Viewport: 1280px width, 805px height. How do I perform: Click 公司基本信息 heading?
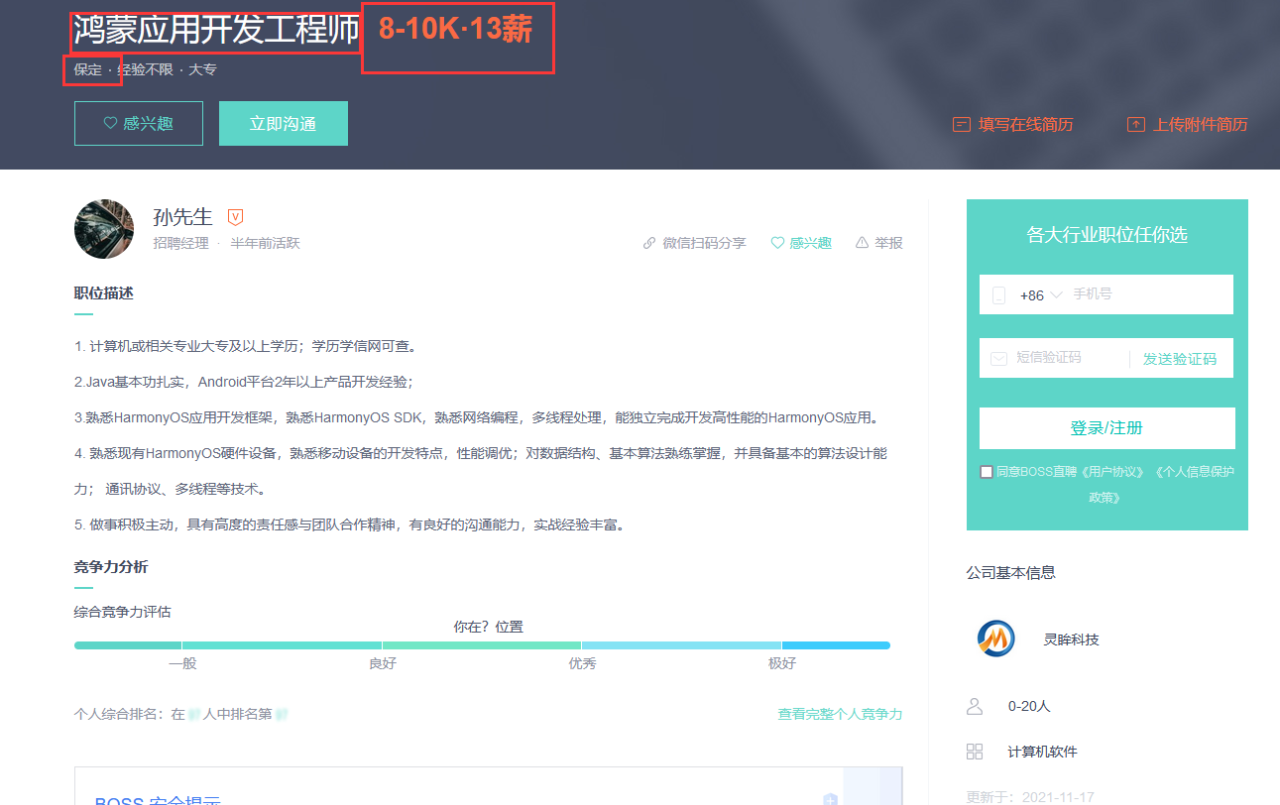(1011, 573)
